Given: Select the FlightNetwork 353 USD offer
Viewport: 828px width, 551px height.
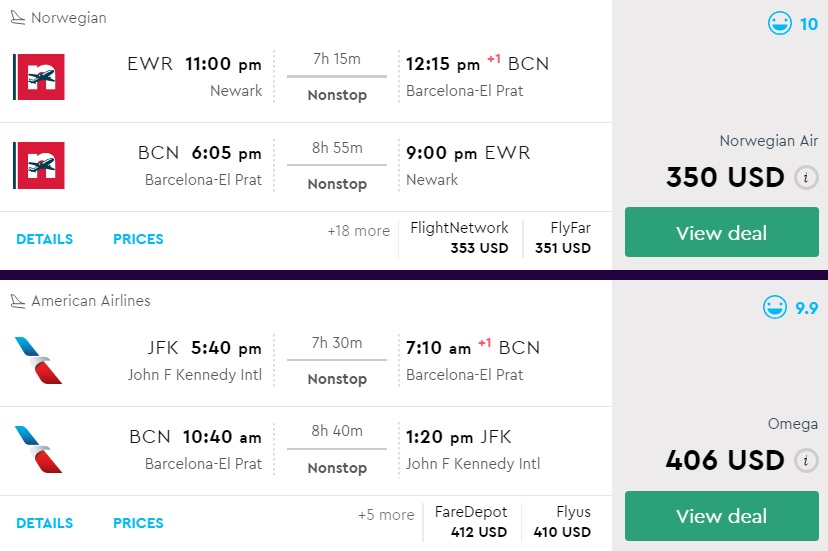Looking at the screenshot, I should tap(460, 238).
